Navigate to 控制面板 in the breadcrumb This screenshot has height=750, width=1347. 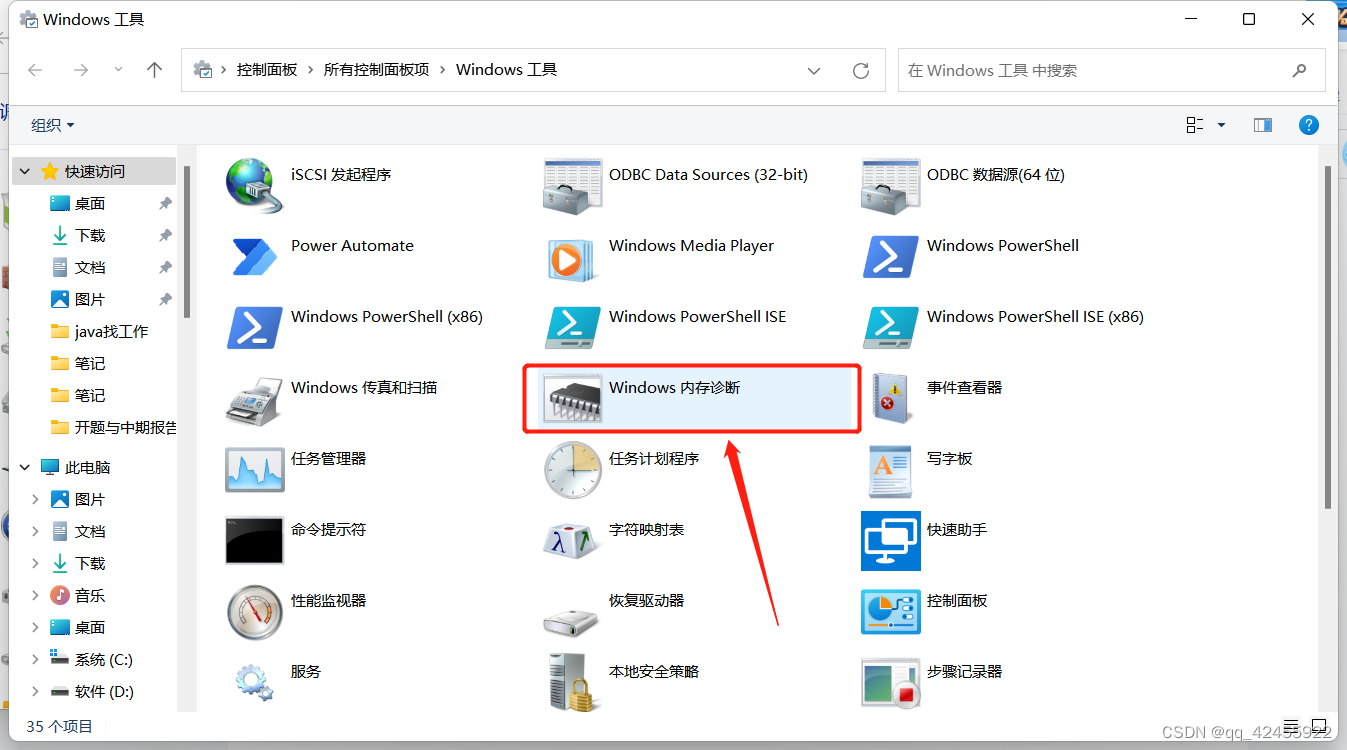click(267, 70)
